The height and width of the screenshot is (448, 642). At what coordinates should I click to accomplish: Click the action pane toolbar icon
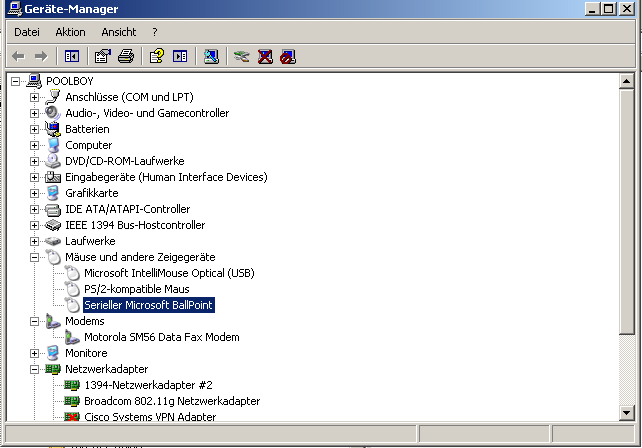tap(180, 56)
